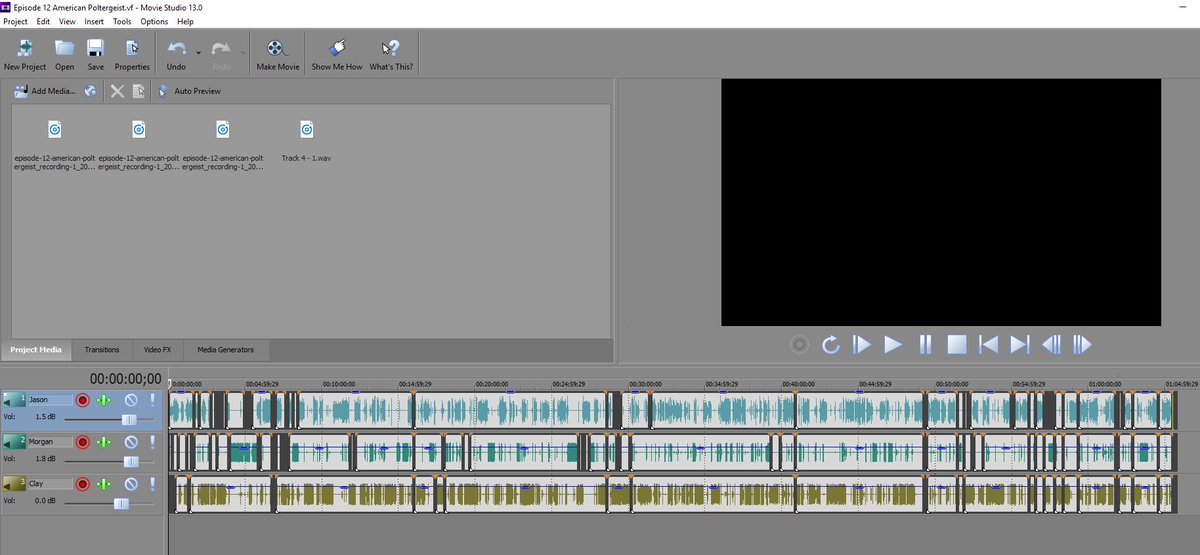Adjust the Clay track volume slider
The width and height of the screenshot is (1200, 555).
(x=121, y=503)
